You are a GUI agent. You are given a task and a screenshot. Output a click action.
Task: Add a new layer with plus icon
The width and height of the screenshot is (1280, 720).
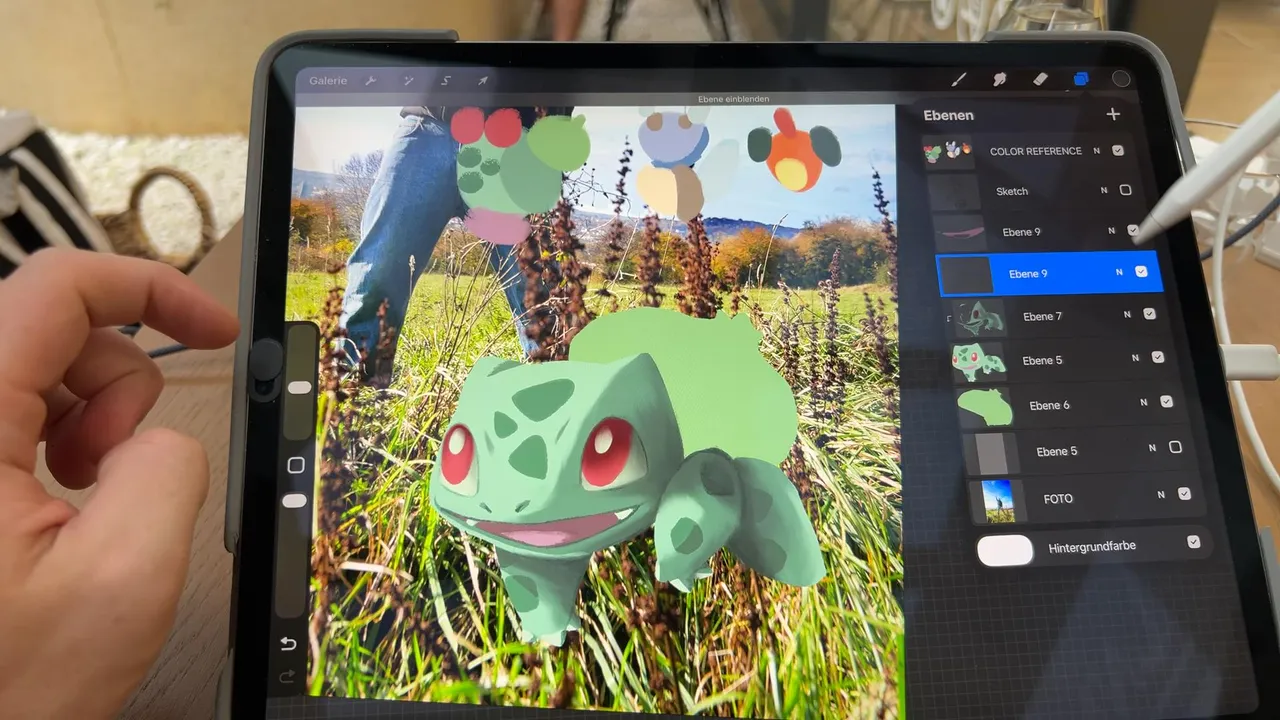1113,114
